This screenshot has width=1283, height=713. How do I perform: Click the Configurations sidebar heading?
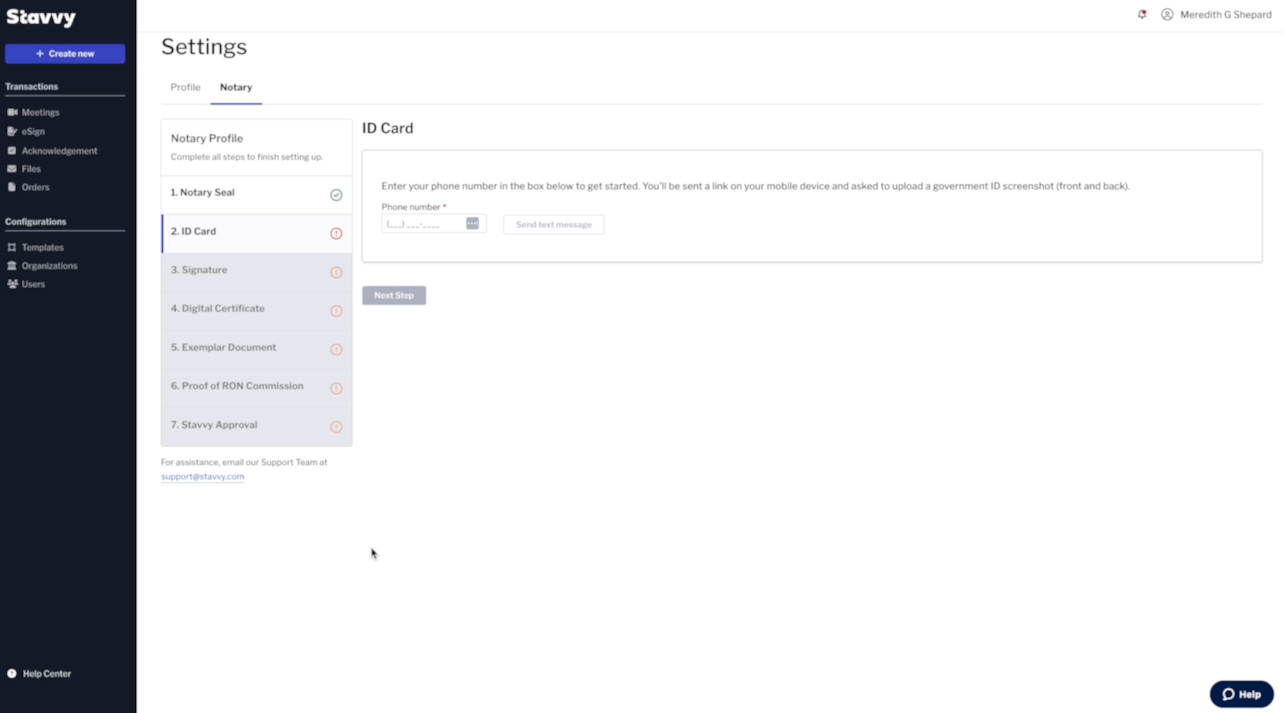[x=36, y=222]
